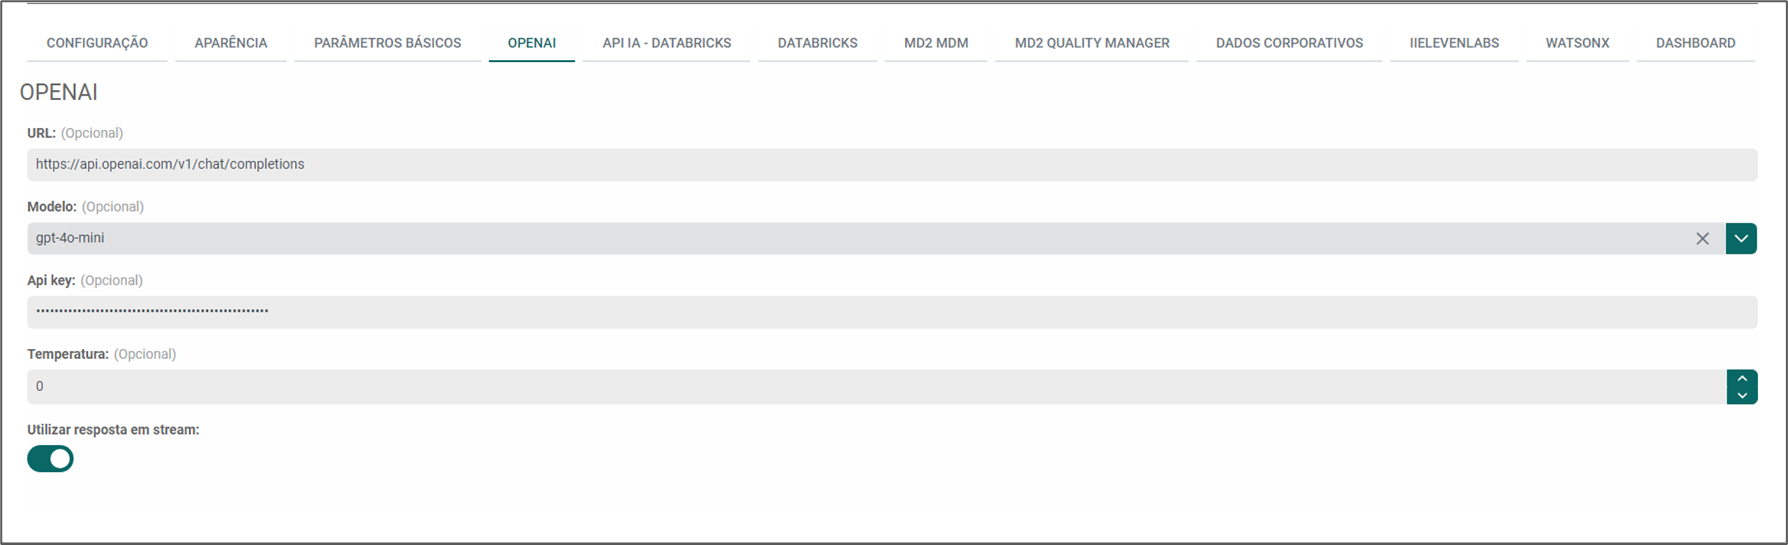The image size is (1788, 545).
Task: Disable the stream response toggle
Action: tap(50, 459)
